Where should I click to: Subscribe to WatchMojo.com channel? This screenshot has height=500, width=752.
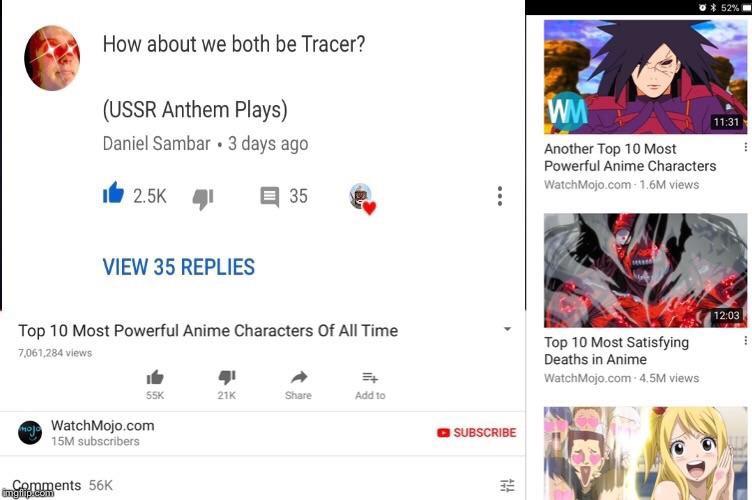[x=476, y=432]
